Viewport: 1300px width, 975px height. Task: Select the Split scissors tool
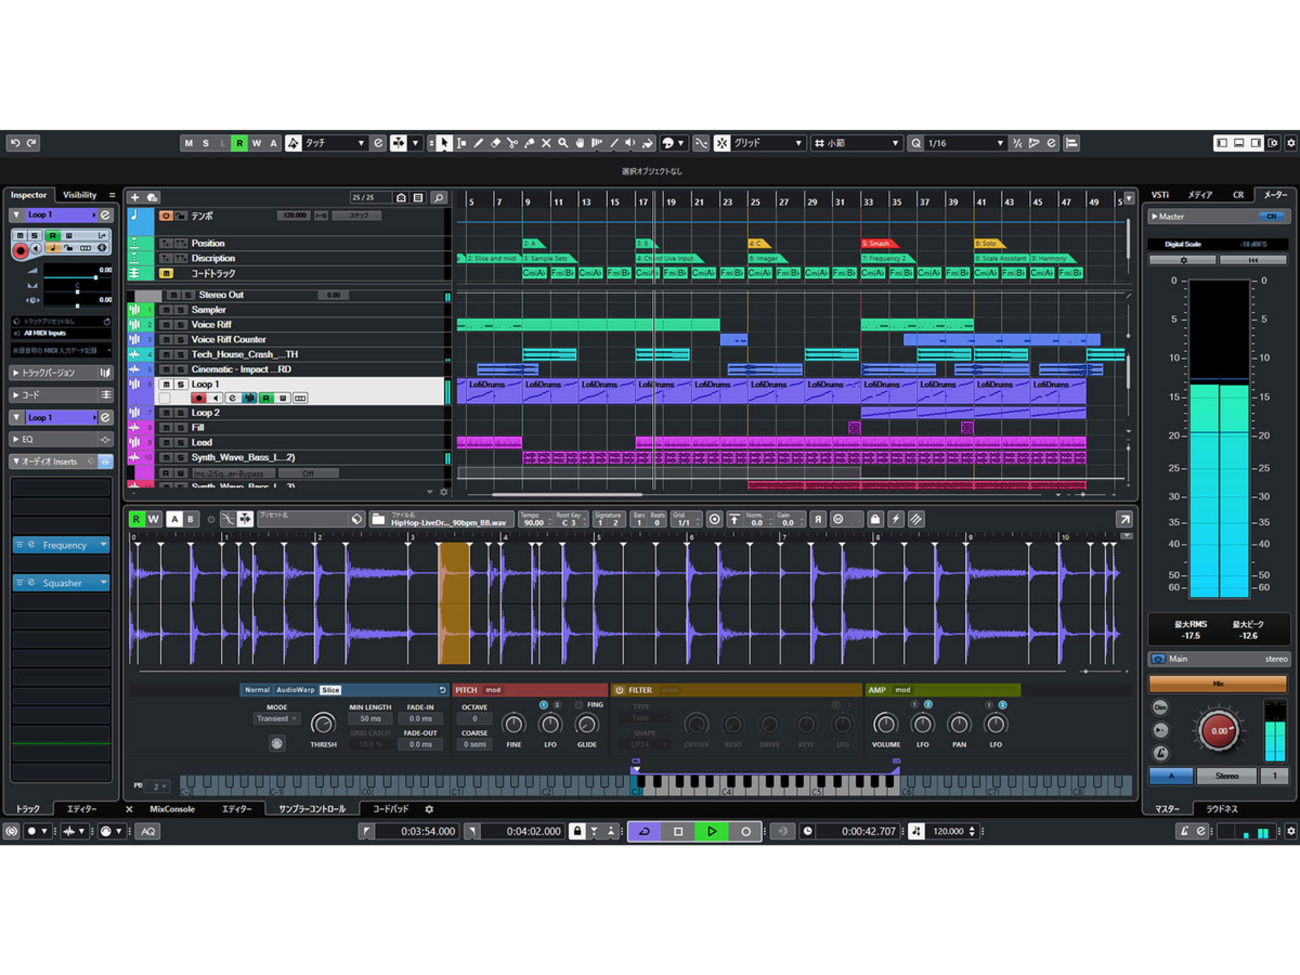[512, 143]
